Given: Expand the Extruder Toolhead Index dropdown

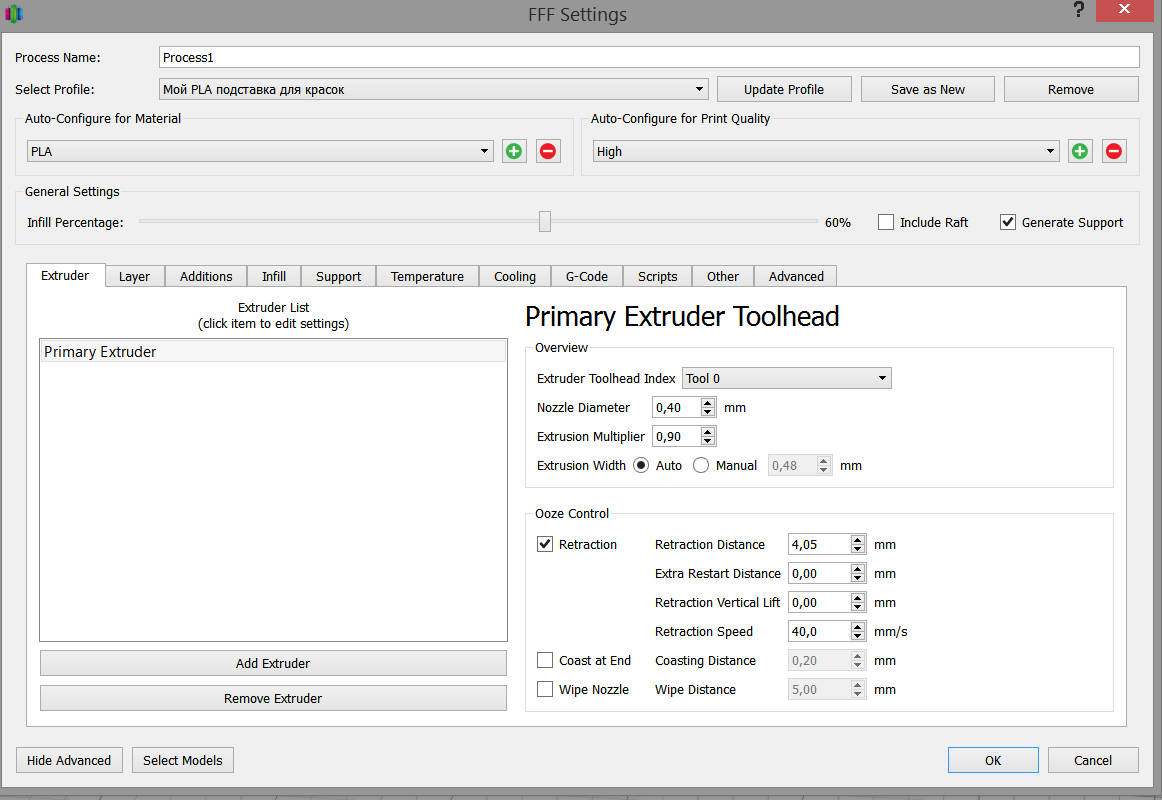Looking at the screenshot, I should (786, 379).
